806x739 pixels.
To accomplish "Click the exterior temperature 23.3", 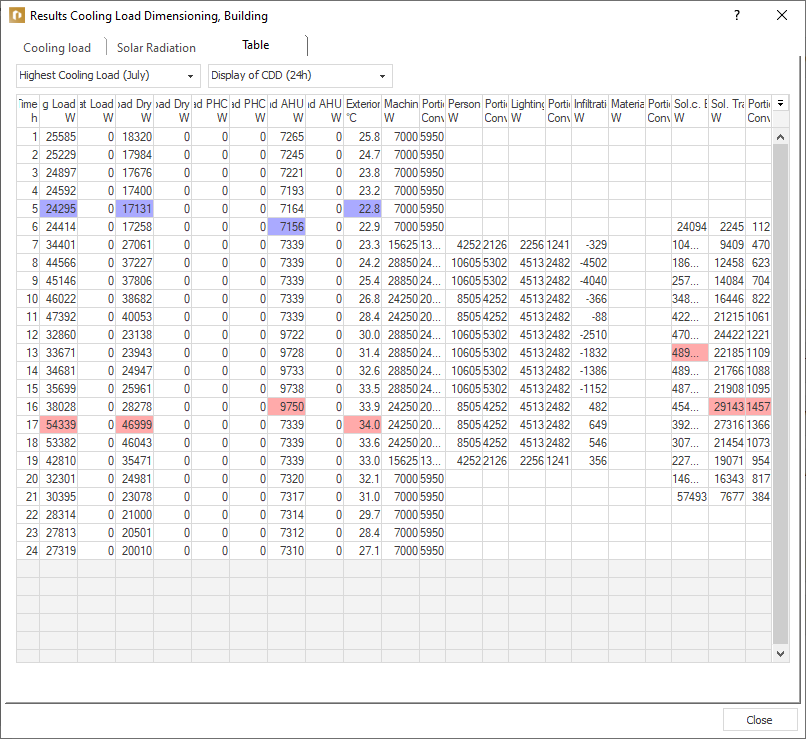I will pyautogui.click(x=362, y=245).
